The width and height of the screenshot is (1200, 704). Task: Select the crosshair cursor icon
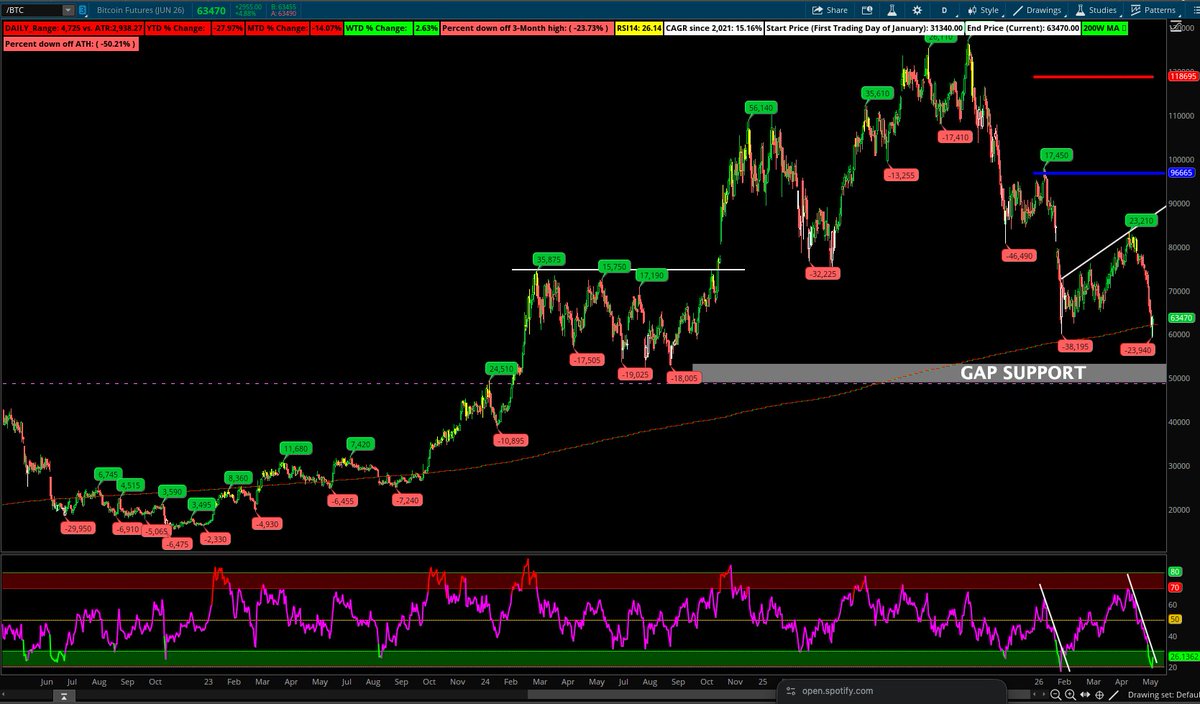[1099, 695]
